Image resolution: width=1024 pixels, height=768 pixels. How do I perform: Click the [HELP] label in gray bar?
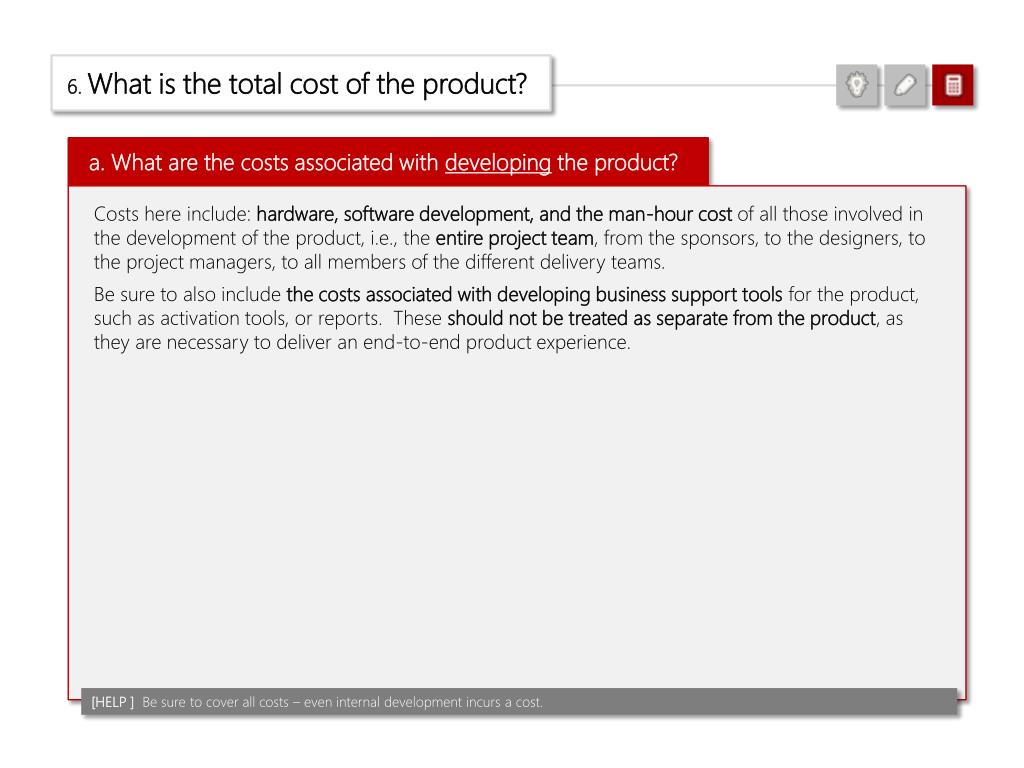point(112,702)
